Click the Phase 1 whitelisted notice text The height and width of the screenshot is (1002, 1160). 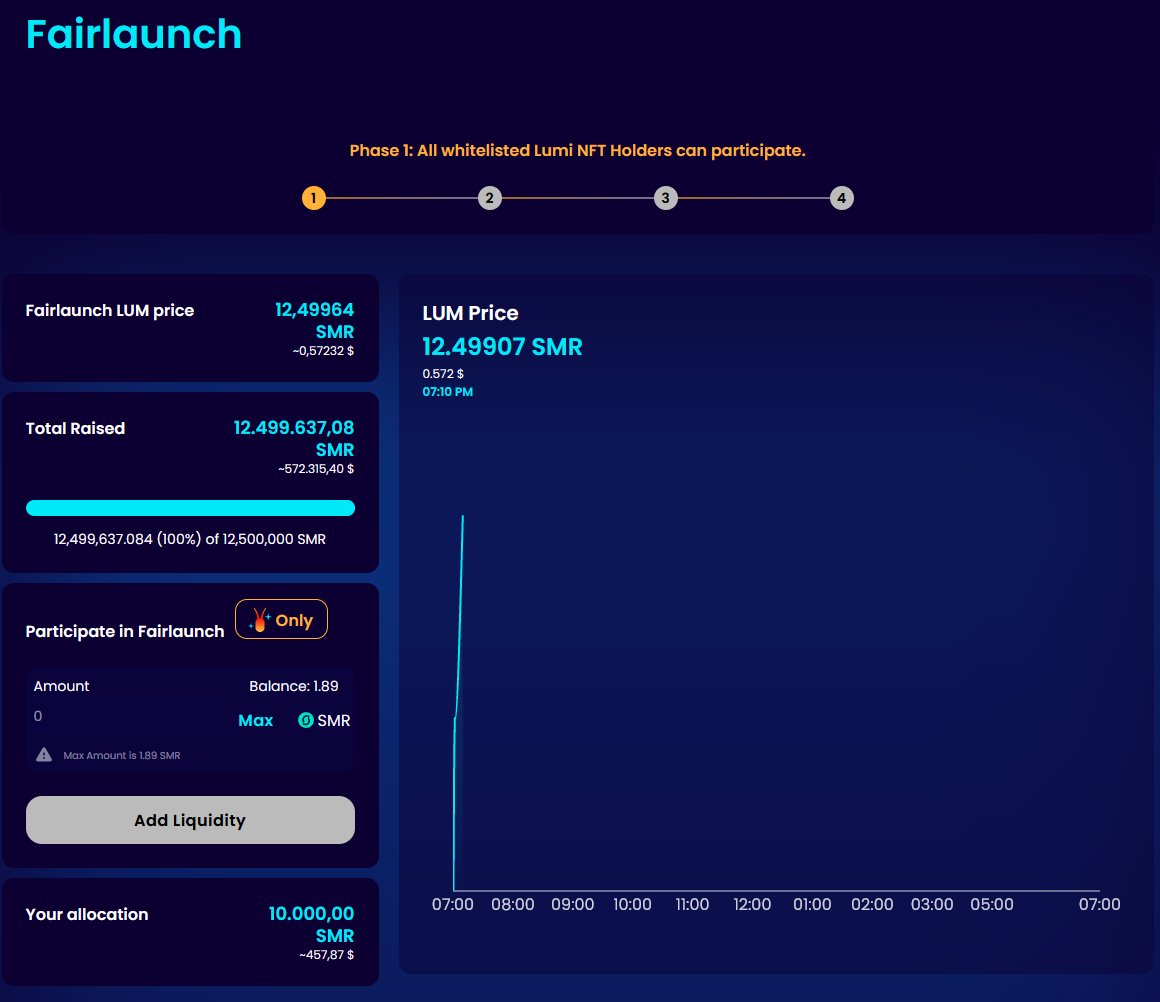577,150
